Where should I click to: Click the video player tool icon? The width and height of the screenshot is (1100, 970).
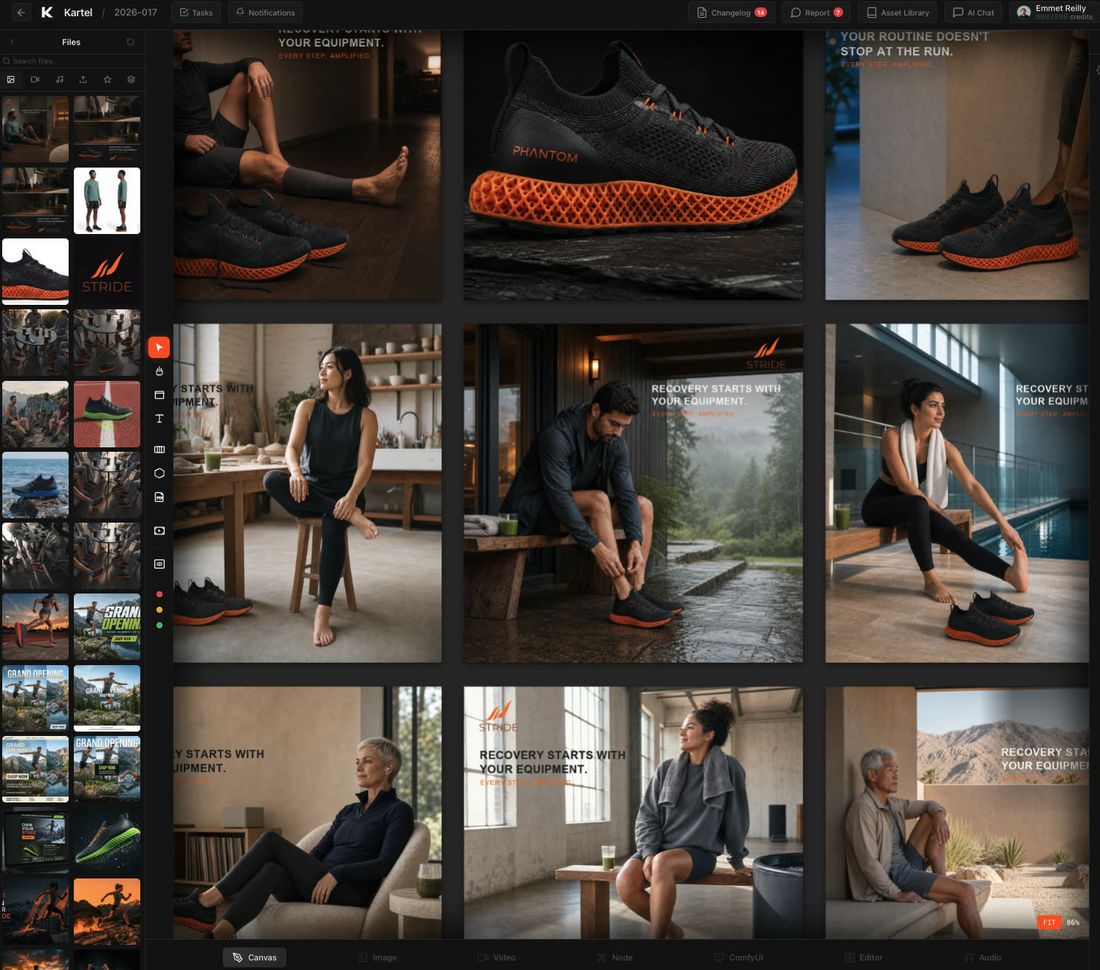click(x=159, y=531)
